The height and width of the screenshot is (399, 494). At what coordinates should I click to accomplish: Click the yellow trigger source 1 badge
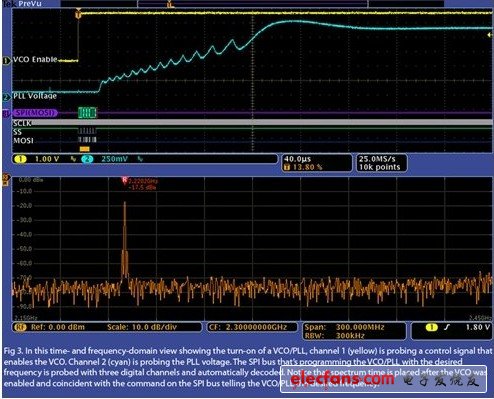(x=431, y=327)
